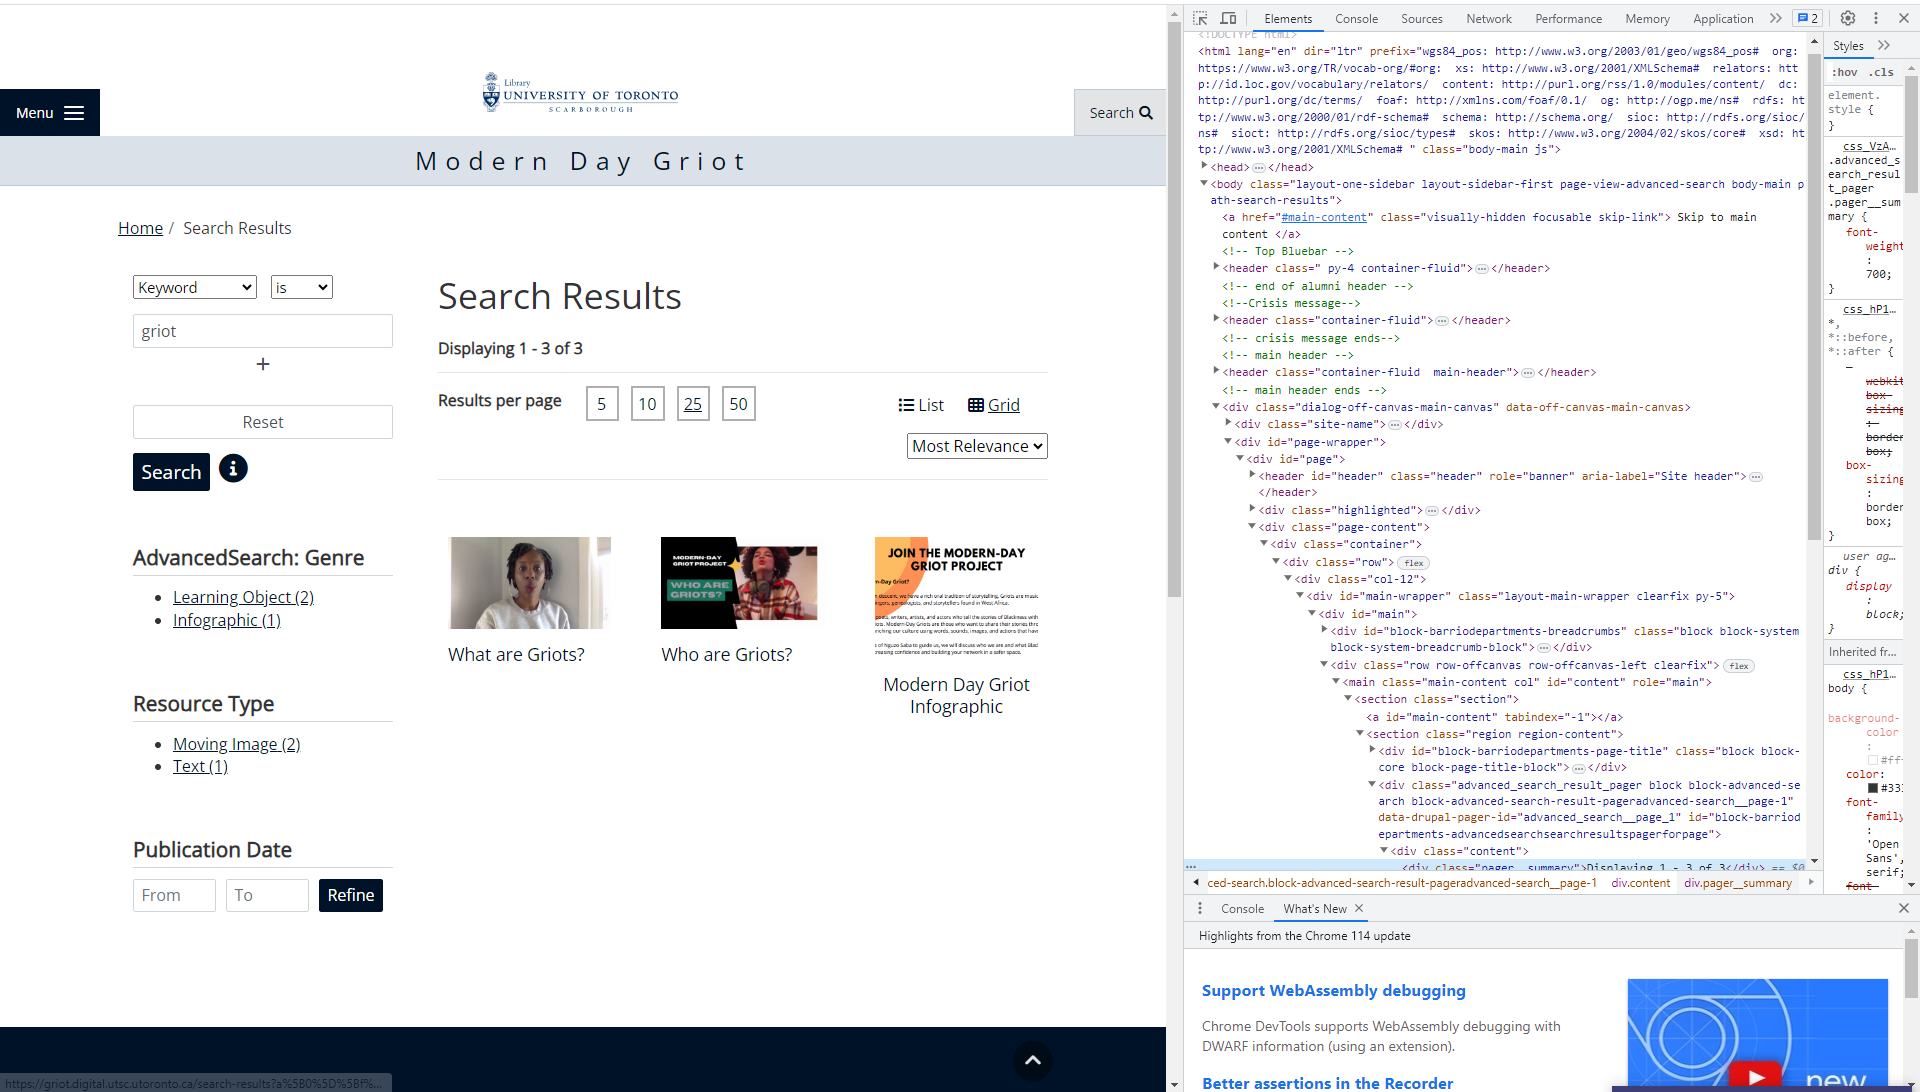Switch results to List view
Screen dimensions: 1920x1092
click(921, 405)
